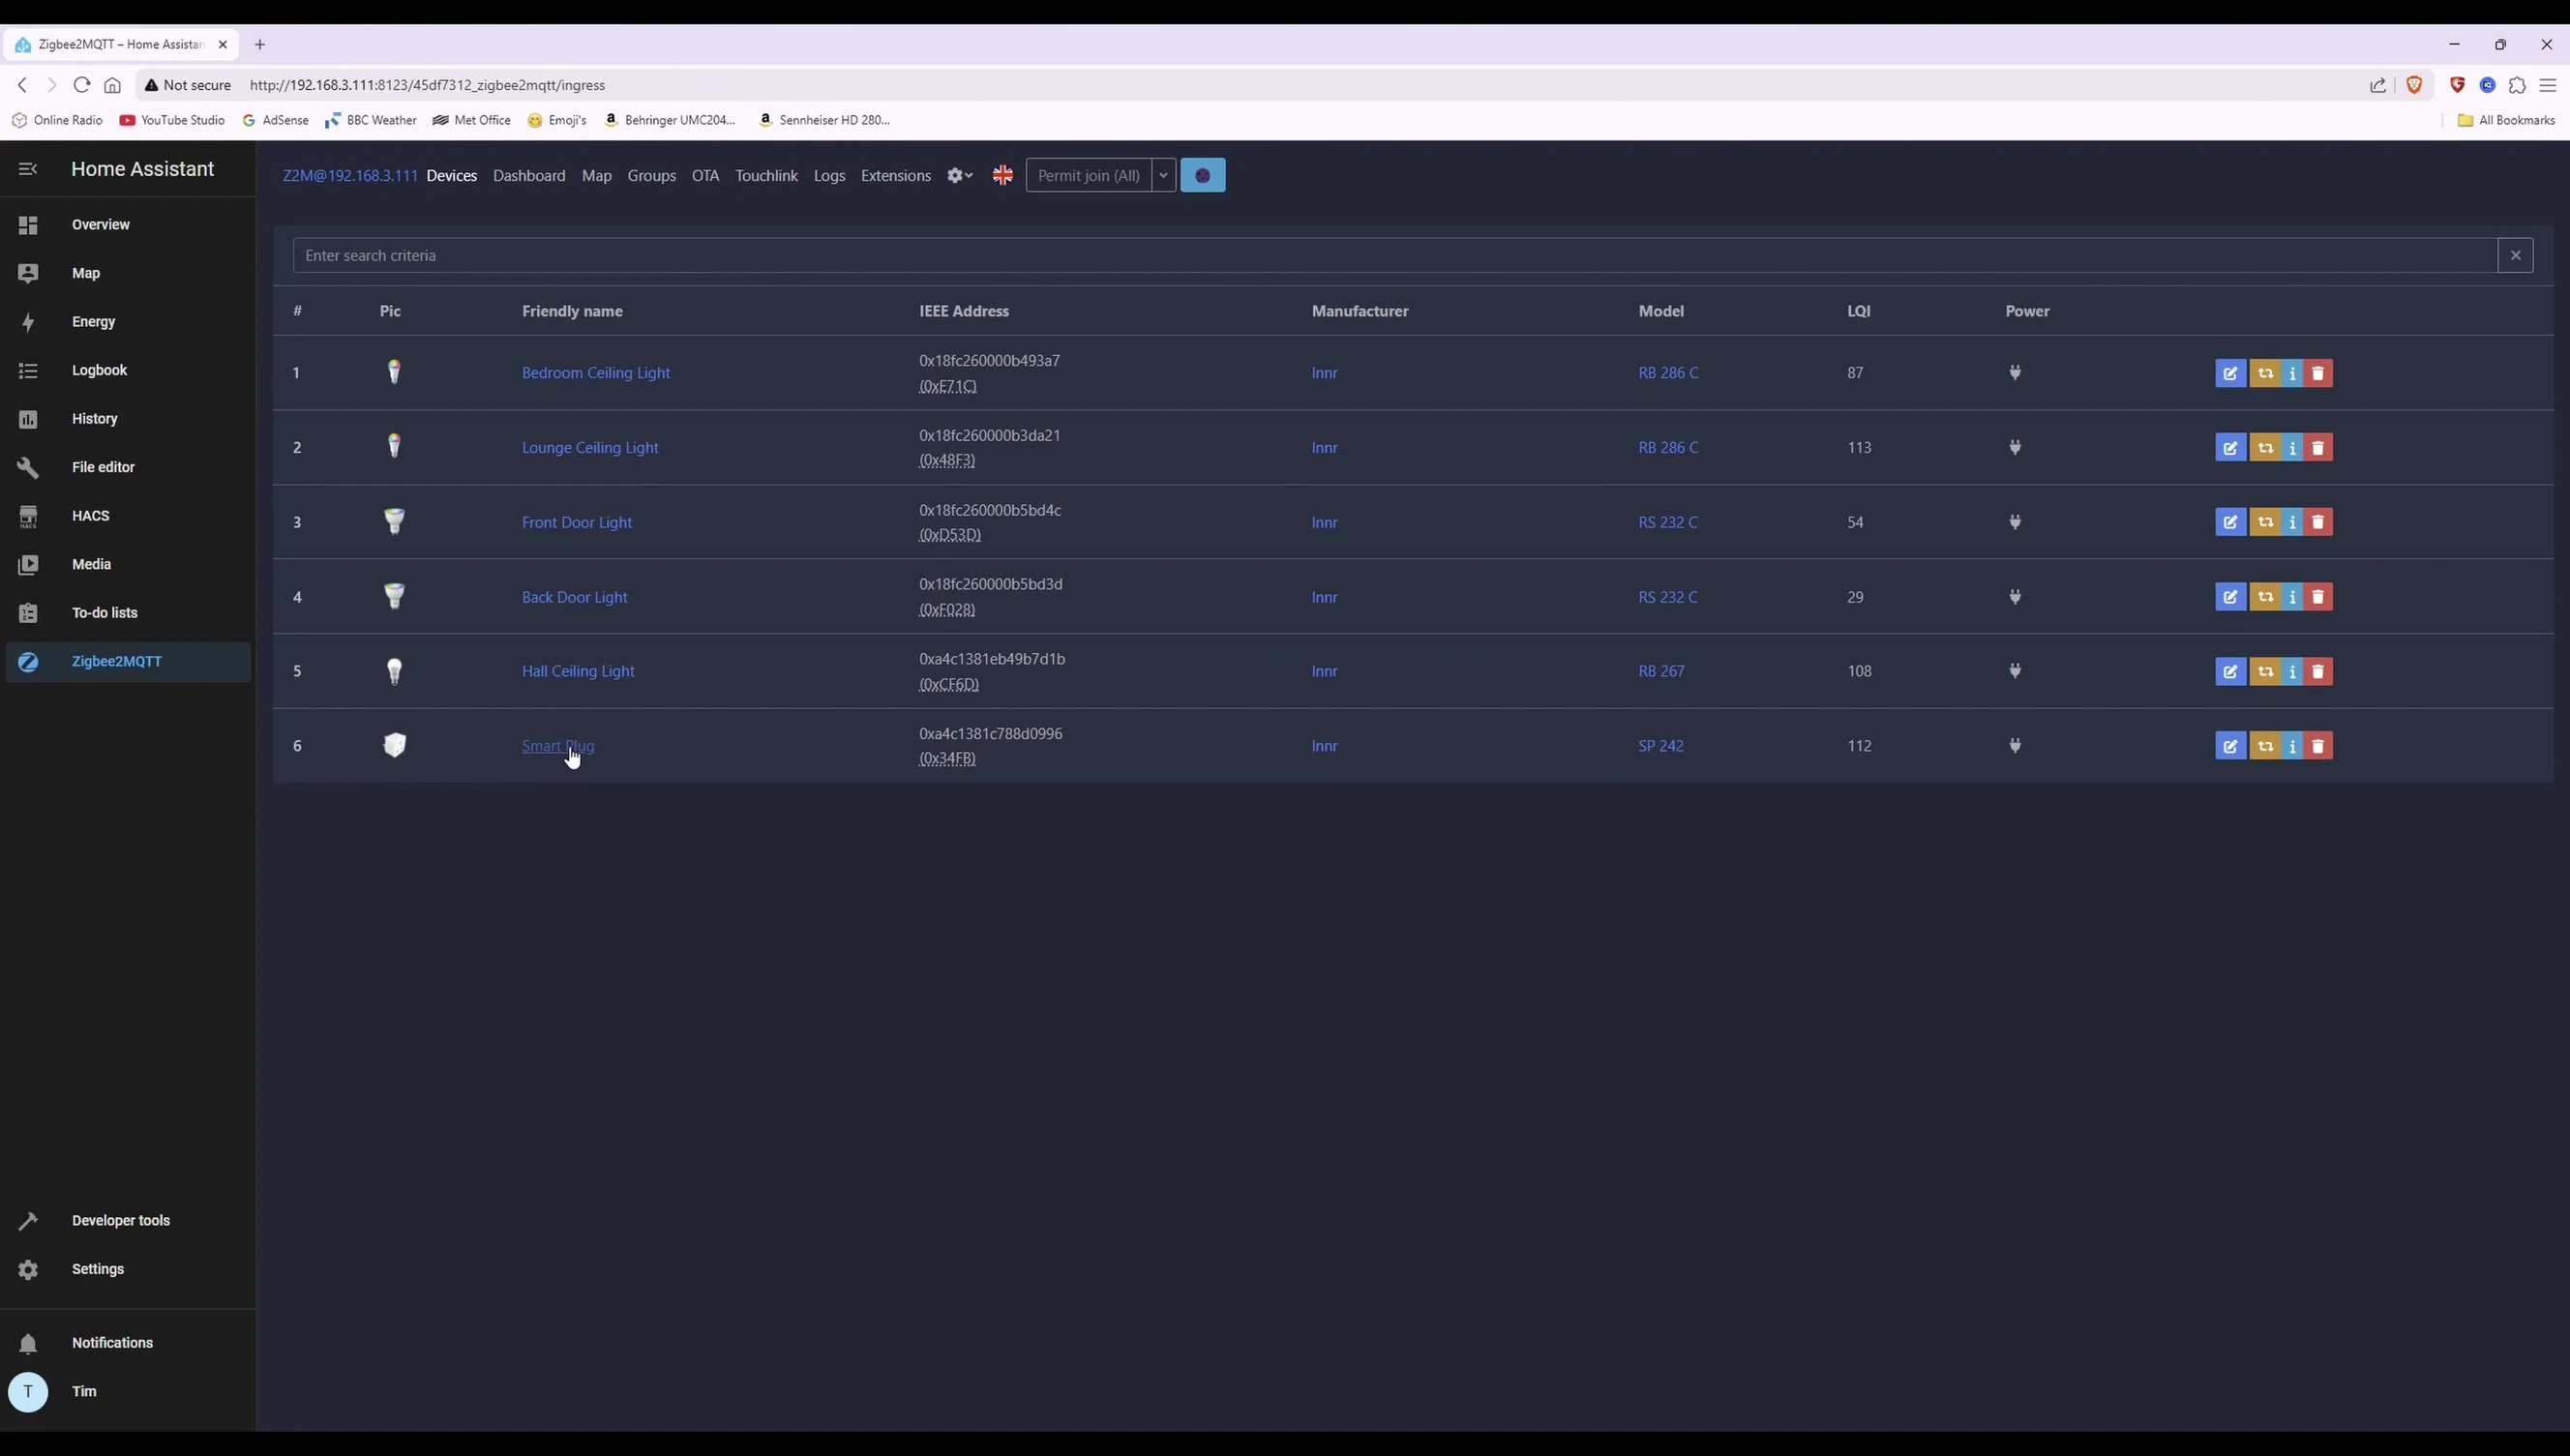Viewport: 2570px width, 1456px height.
Task: Open To-do lists in sidebar
Action: [x=128, y=613]
